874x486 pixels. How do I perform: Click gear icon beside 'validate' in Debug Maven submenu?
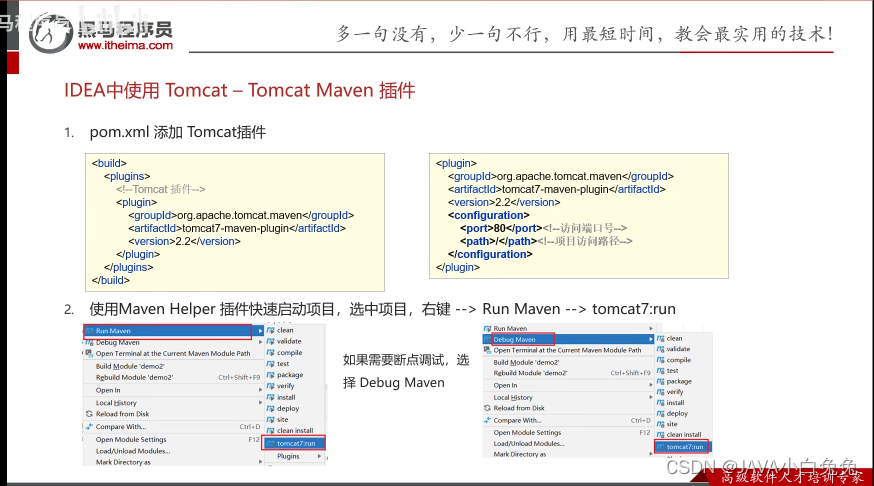tap(661, 349)
